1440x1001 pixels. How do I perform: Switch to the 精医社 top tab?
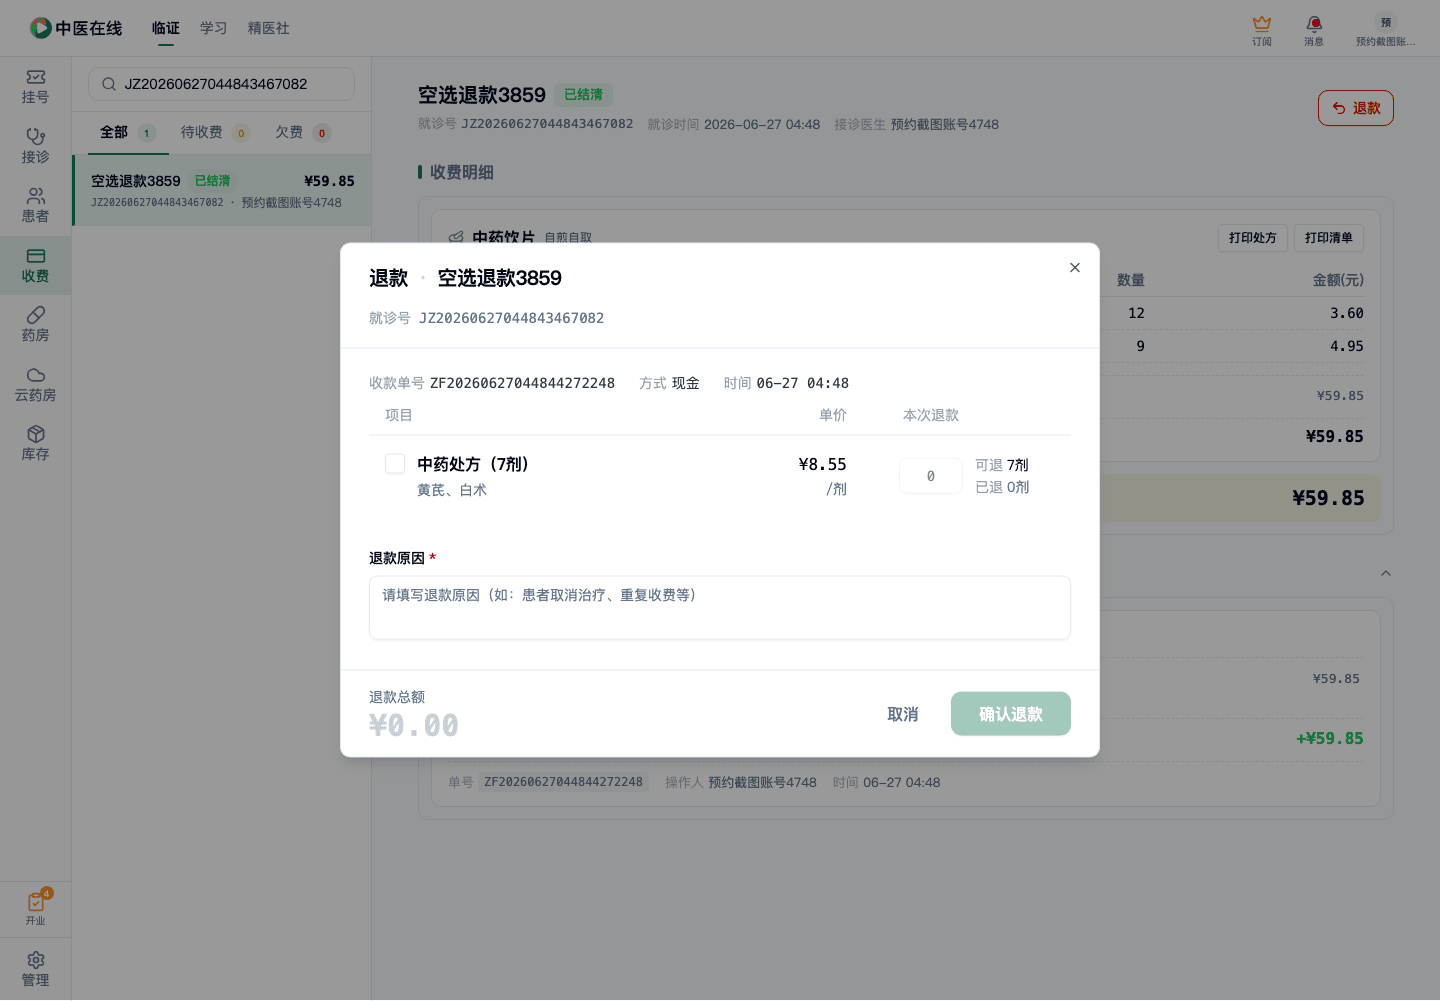[269, 28]
